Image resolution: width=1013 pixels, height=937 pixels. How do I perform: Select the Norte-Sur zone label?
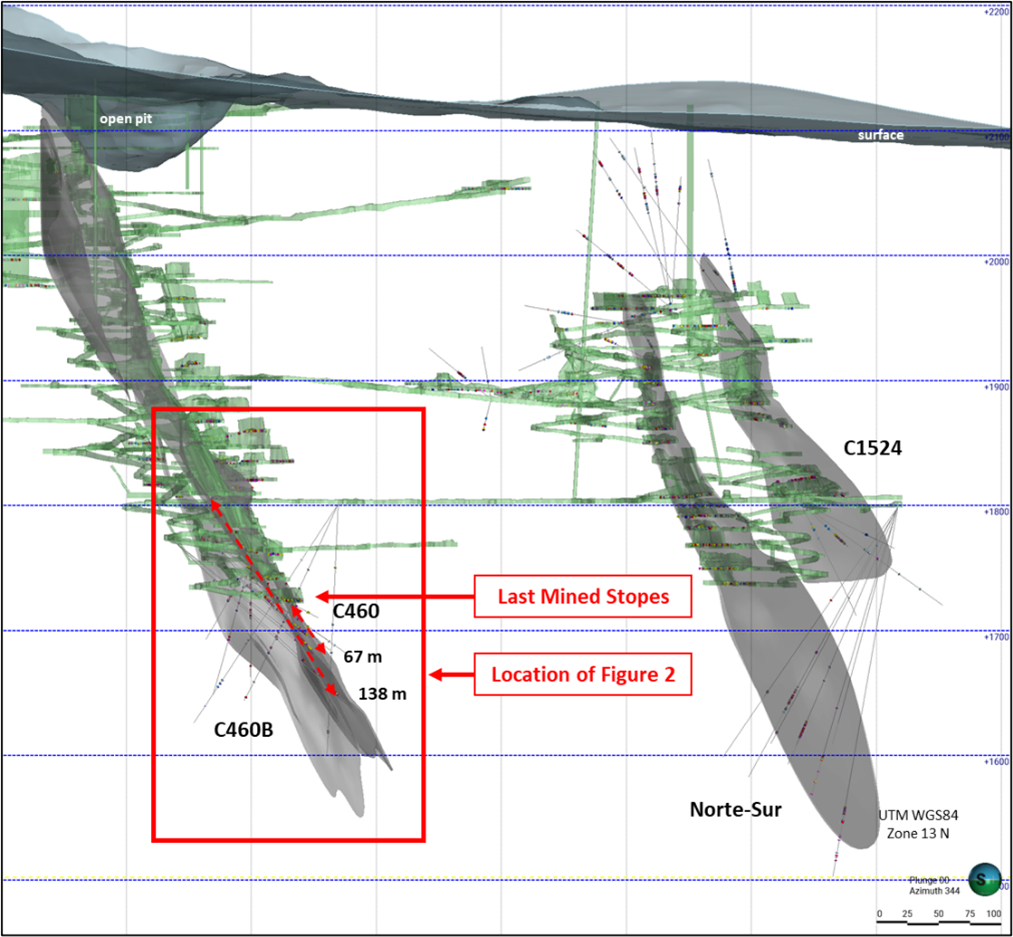click(735, 809)
